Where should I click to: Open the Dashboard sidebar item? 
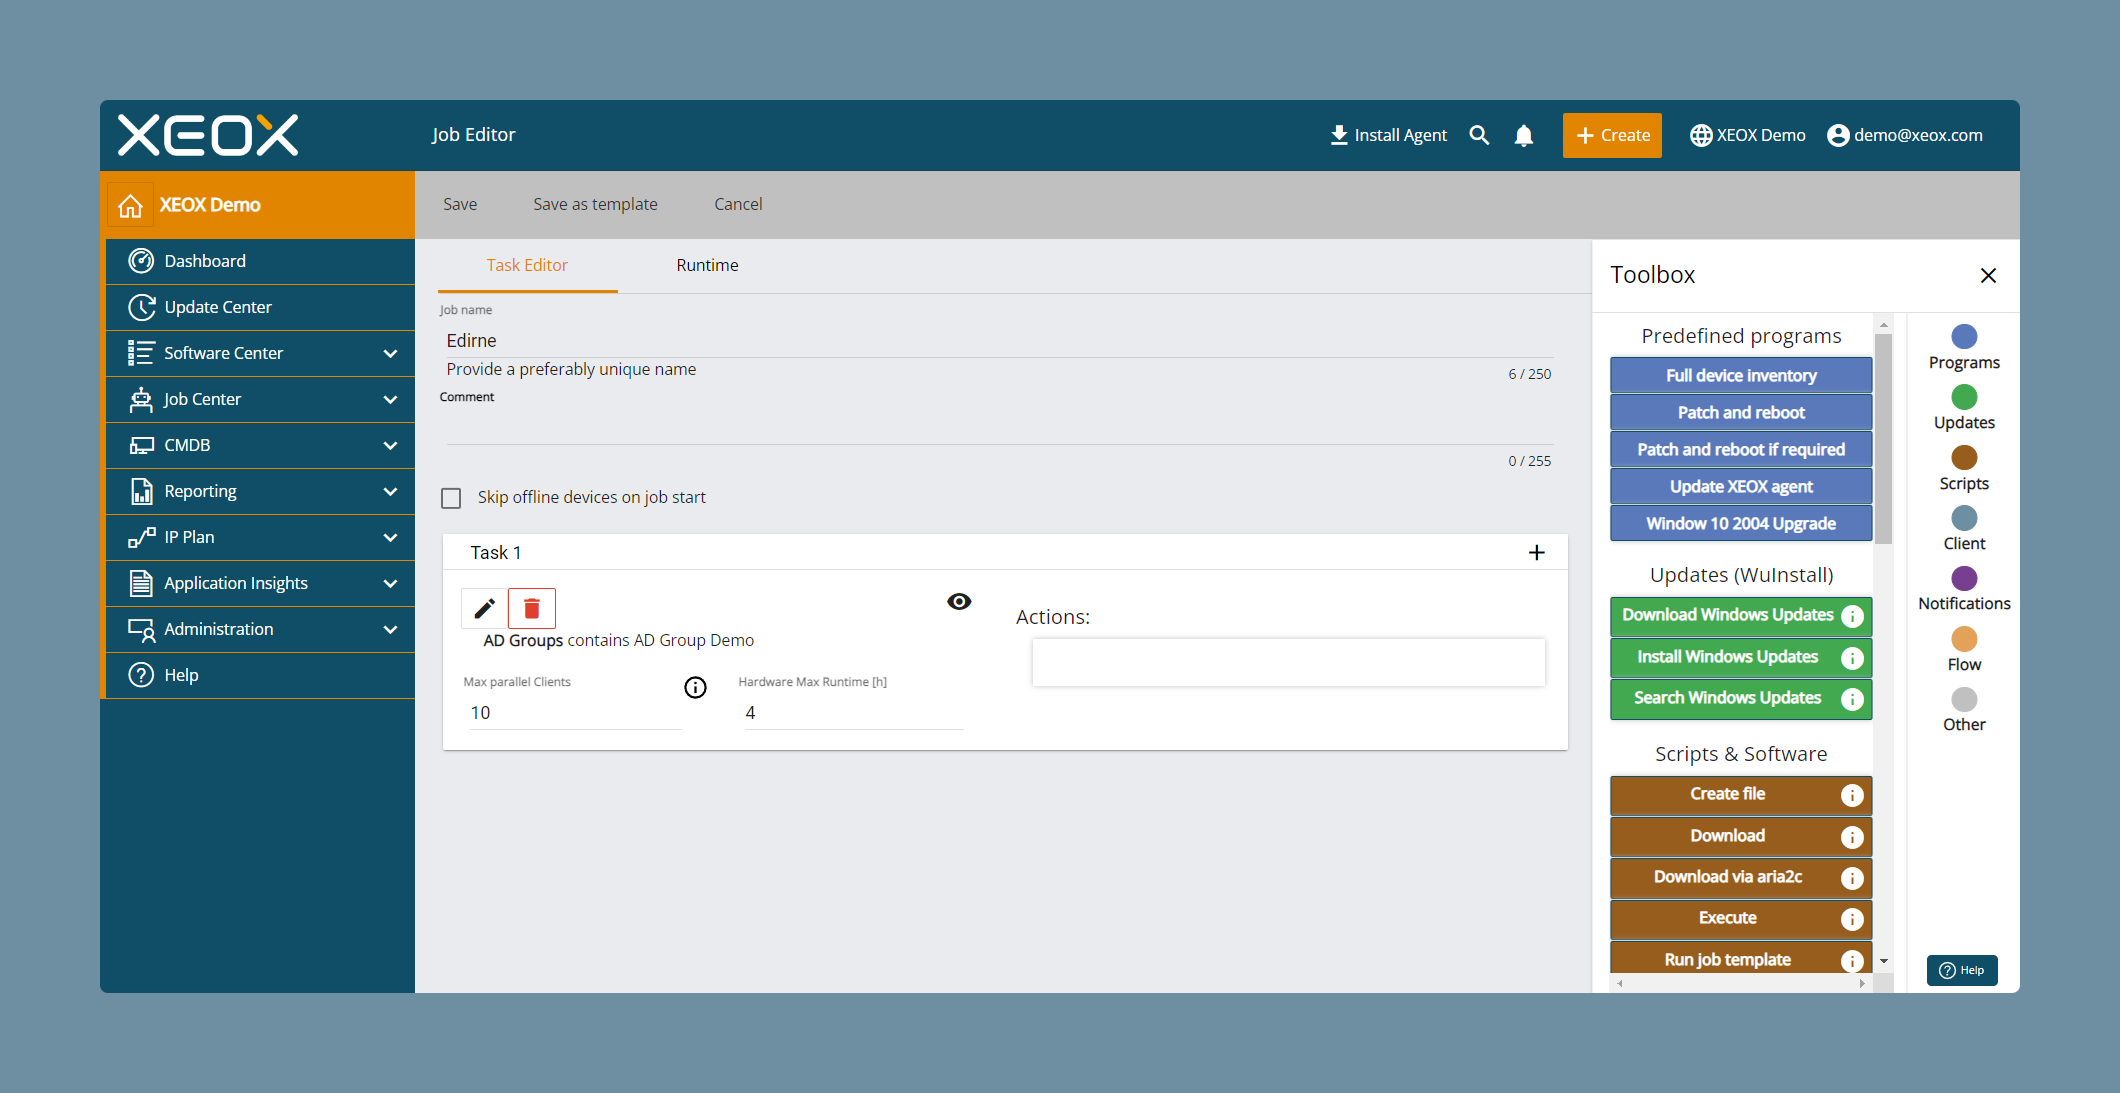coord(260,261)
